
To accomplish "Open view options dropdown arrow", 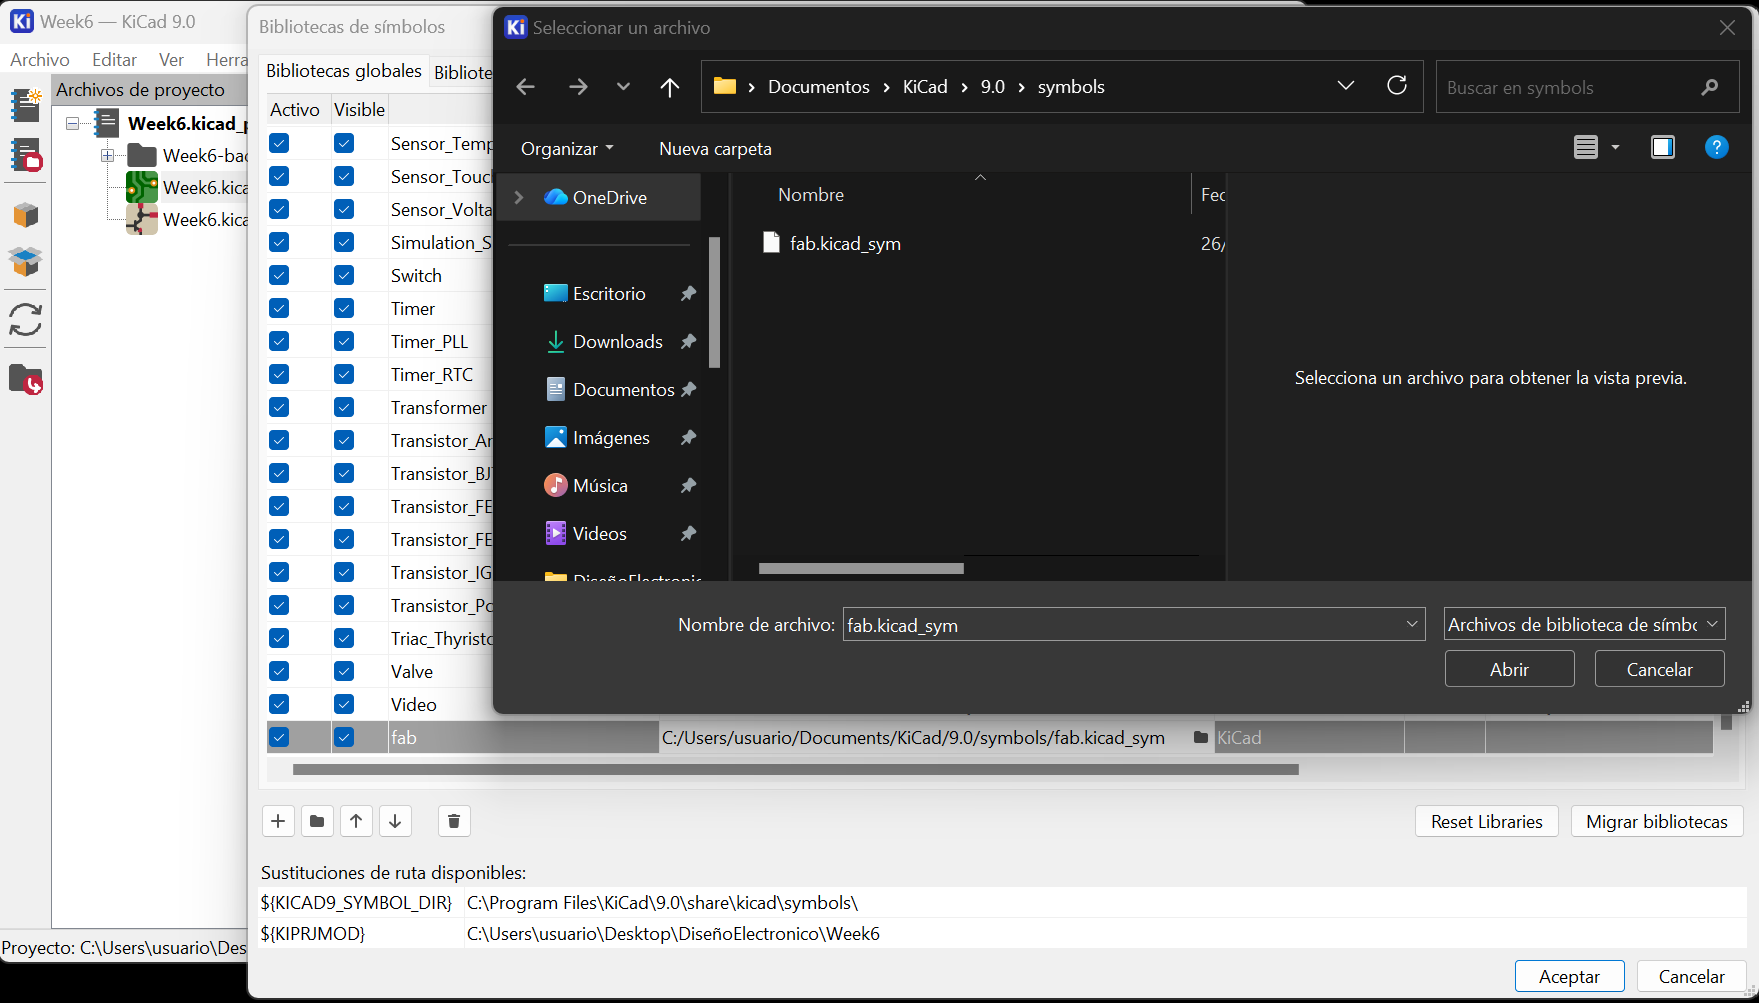I will pos(1615,148).
